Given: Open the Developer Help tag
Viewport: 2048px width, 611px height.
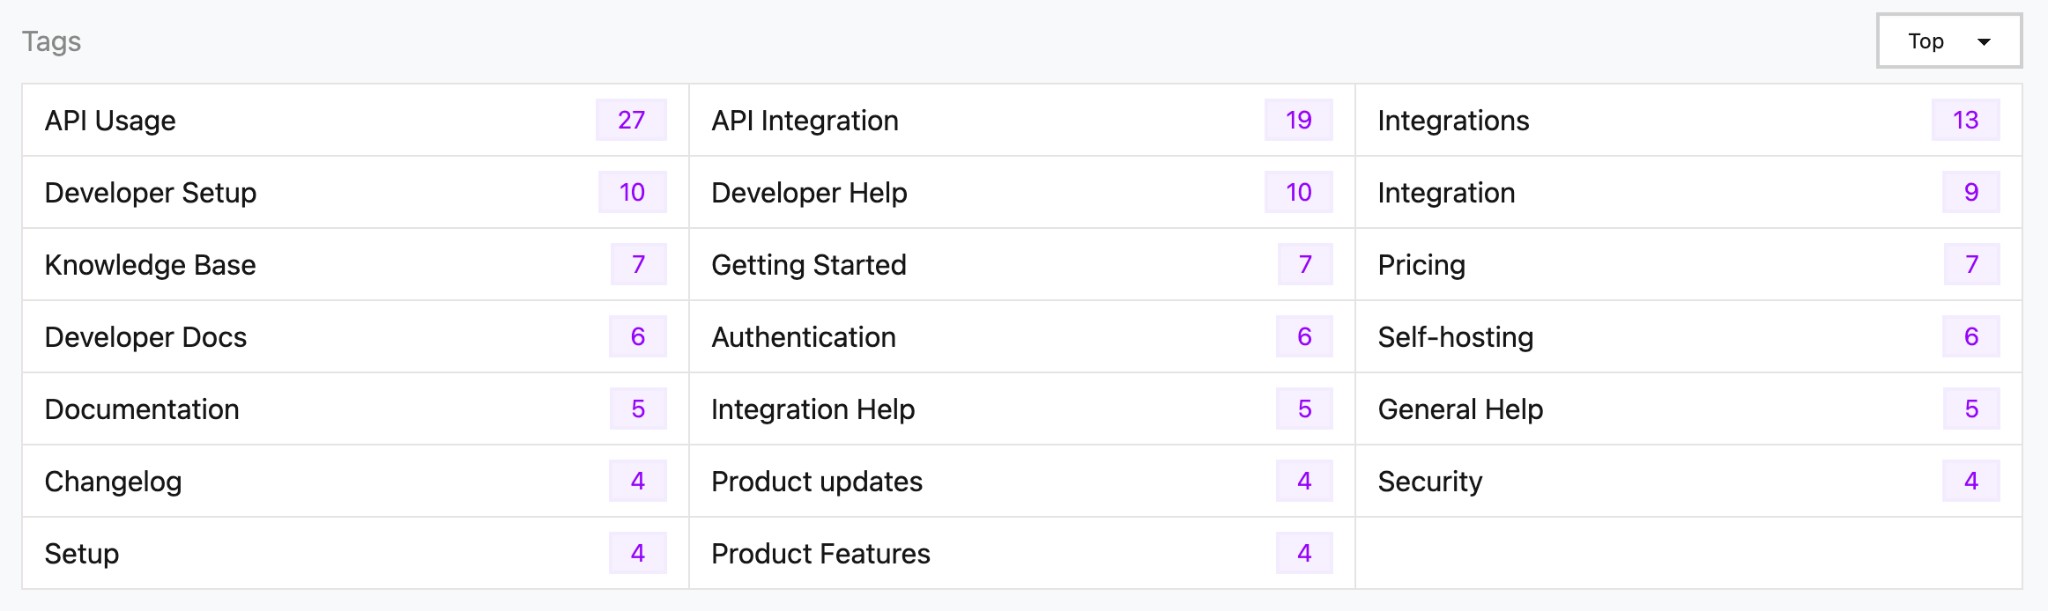Looking at the screenshot, I should point(809,193).
